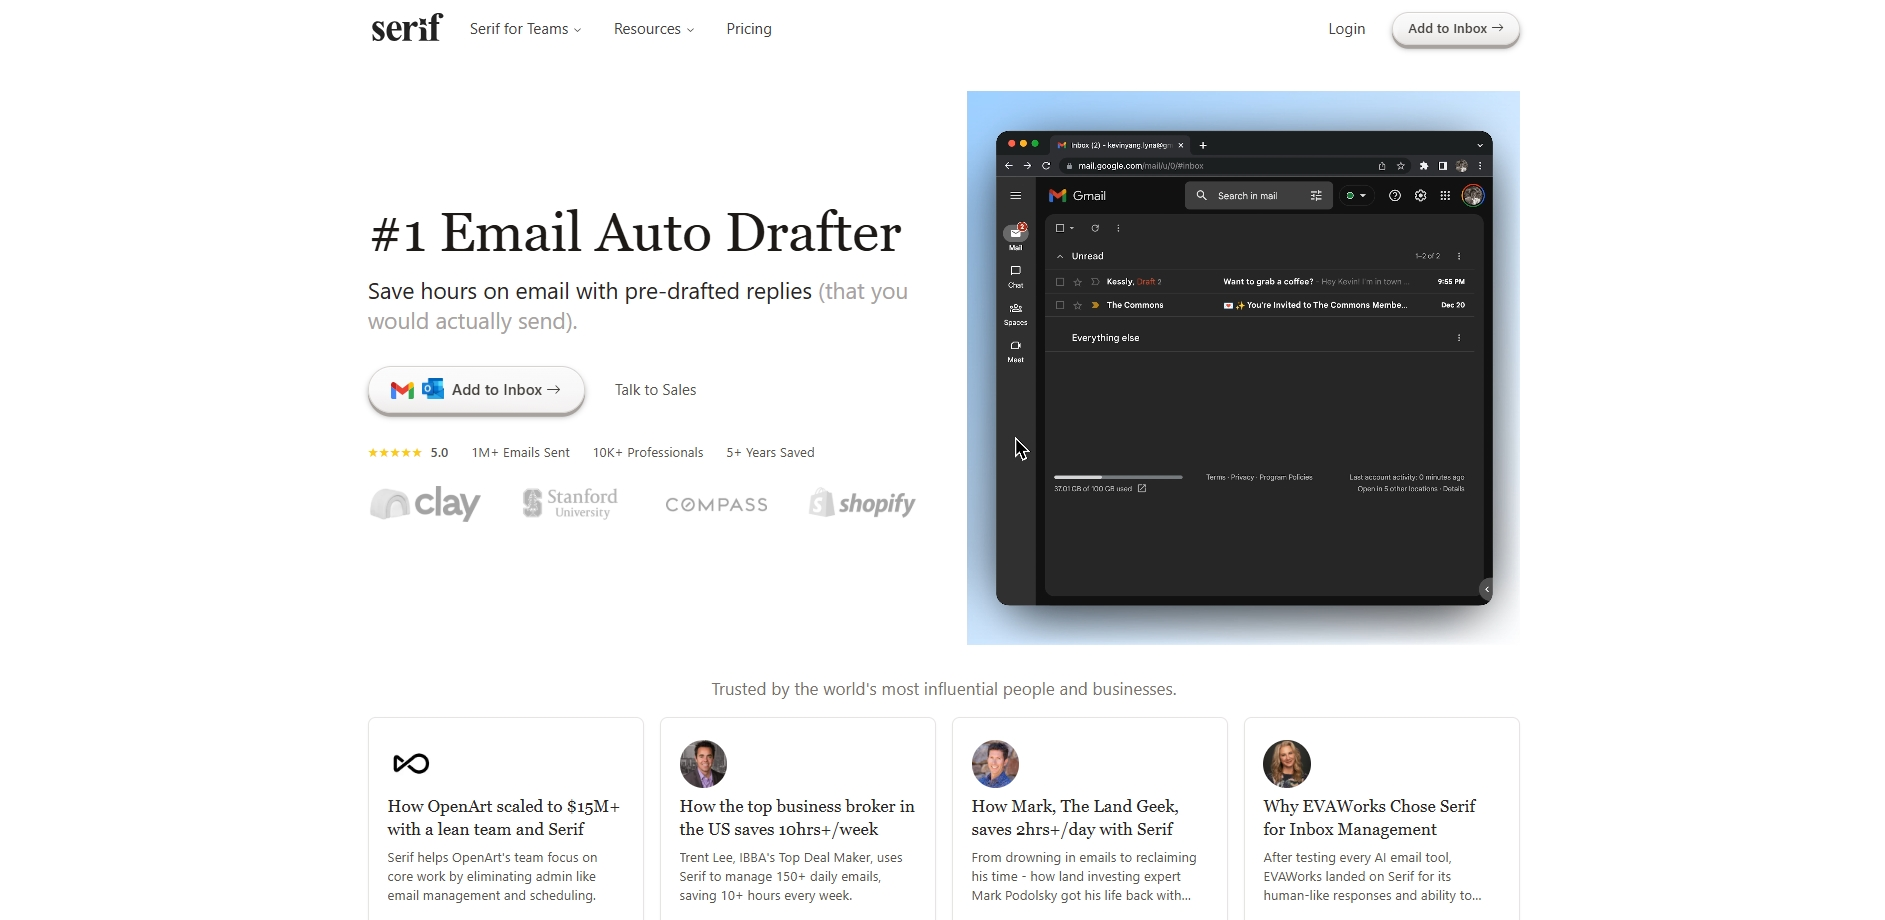Image resolution: width=1885 pixels, height=920 pixels.
Task: Click the five-star rating icons
Action: [x=395, y=453]
